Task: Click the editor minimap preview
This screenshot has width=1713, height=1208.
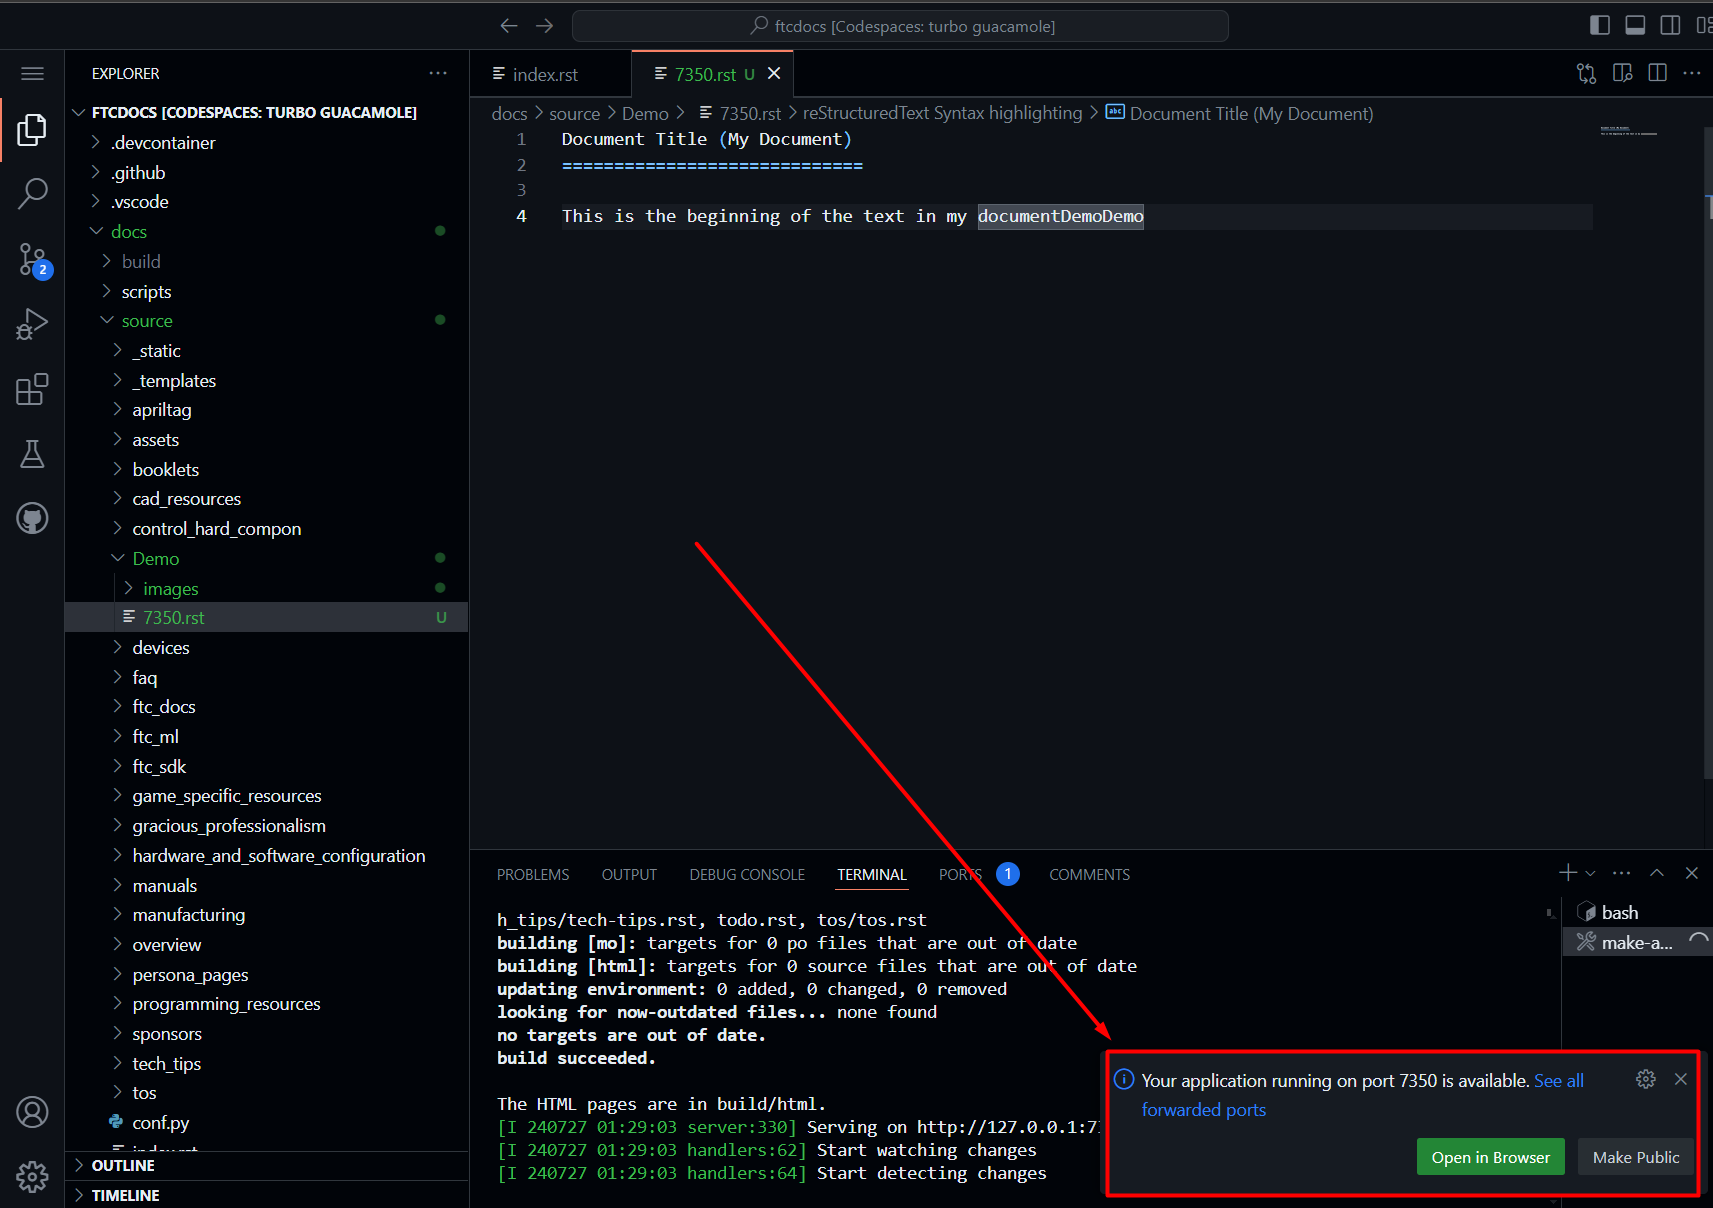Action: [x=1628, y=131]
